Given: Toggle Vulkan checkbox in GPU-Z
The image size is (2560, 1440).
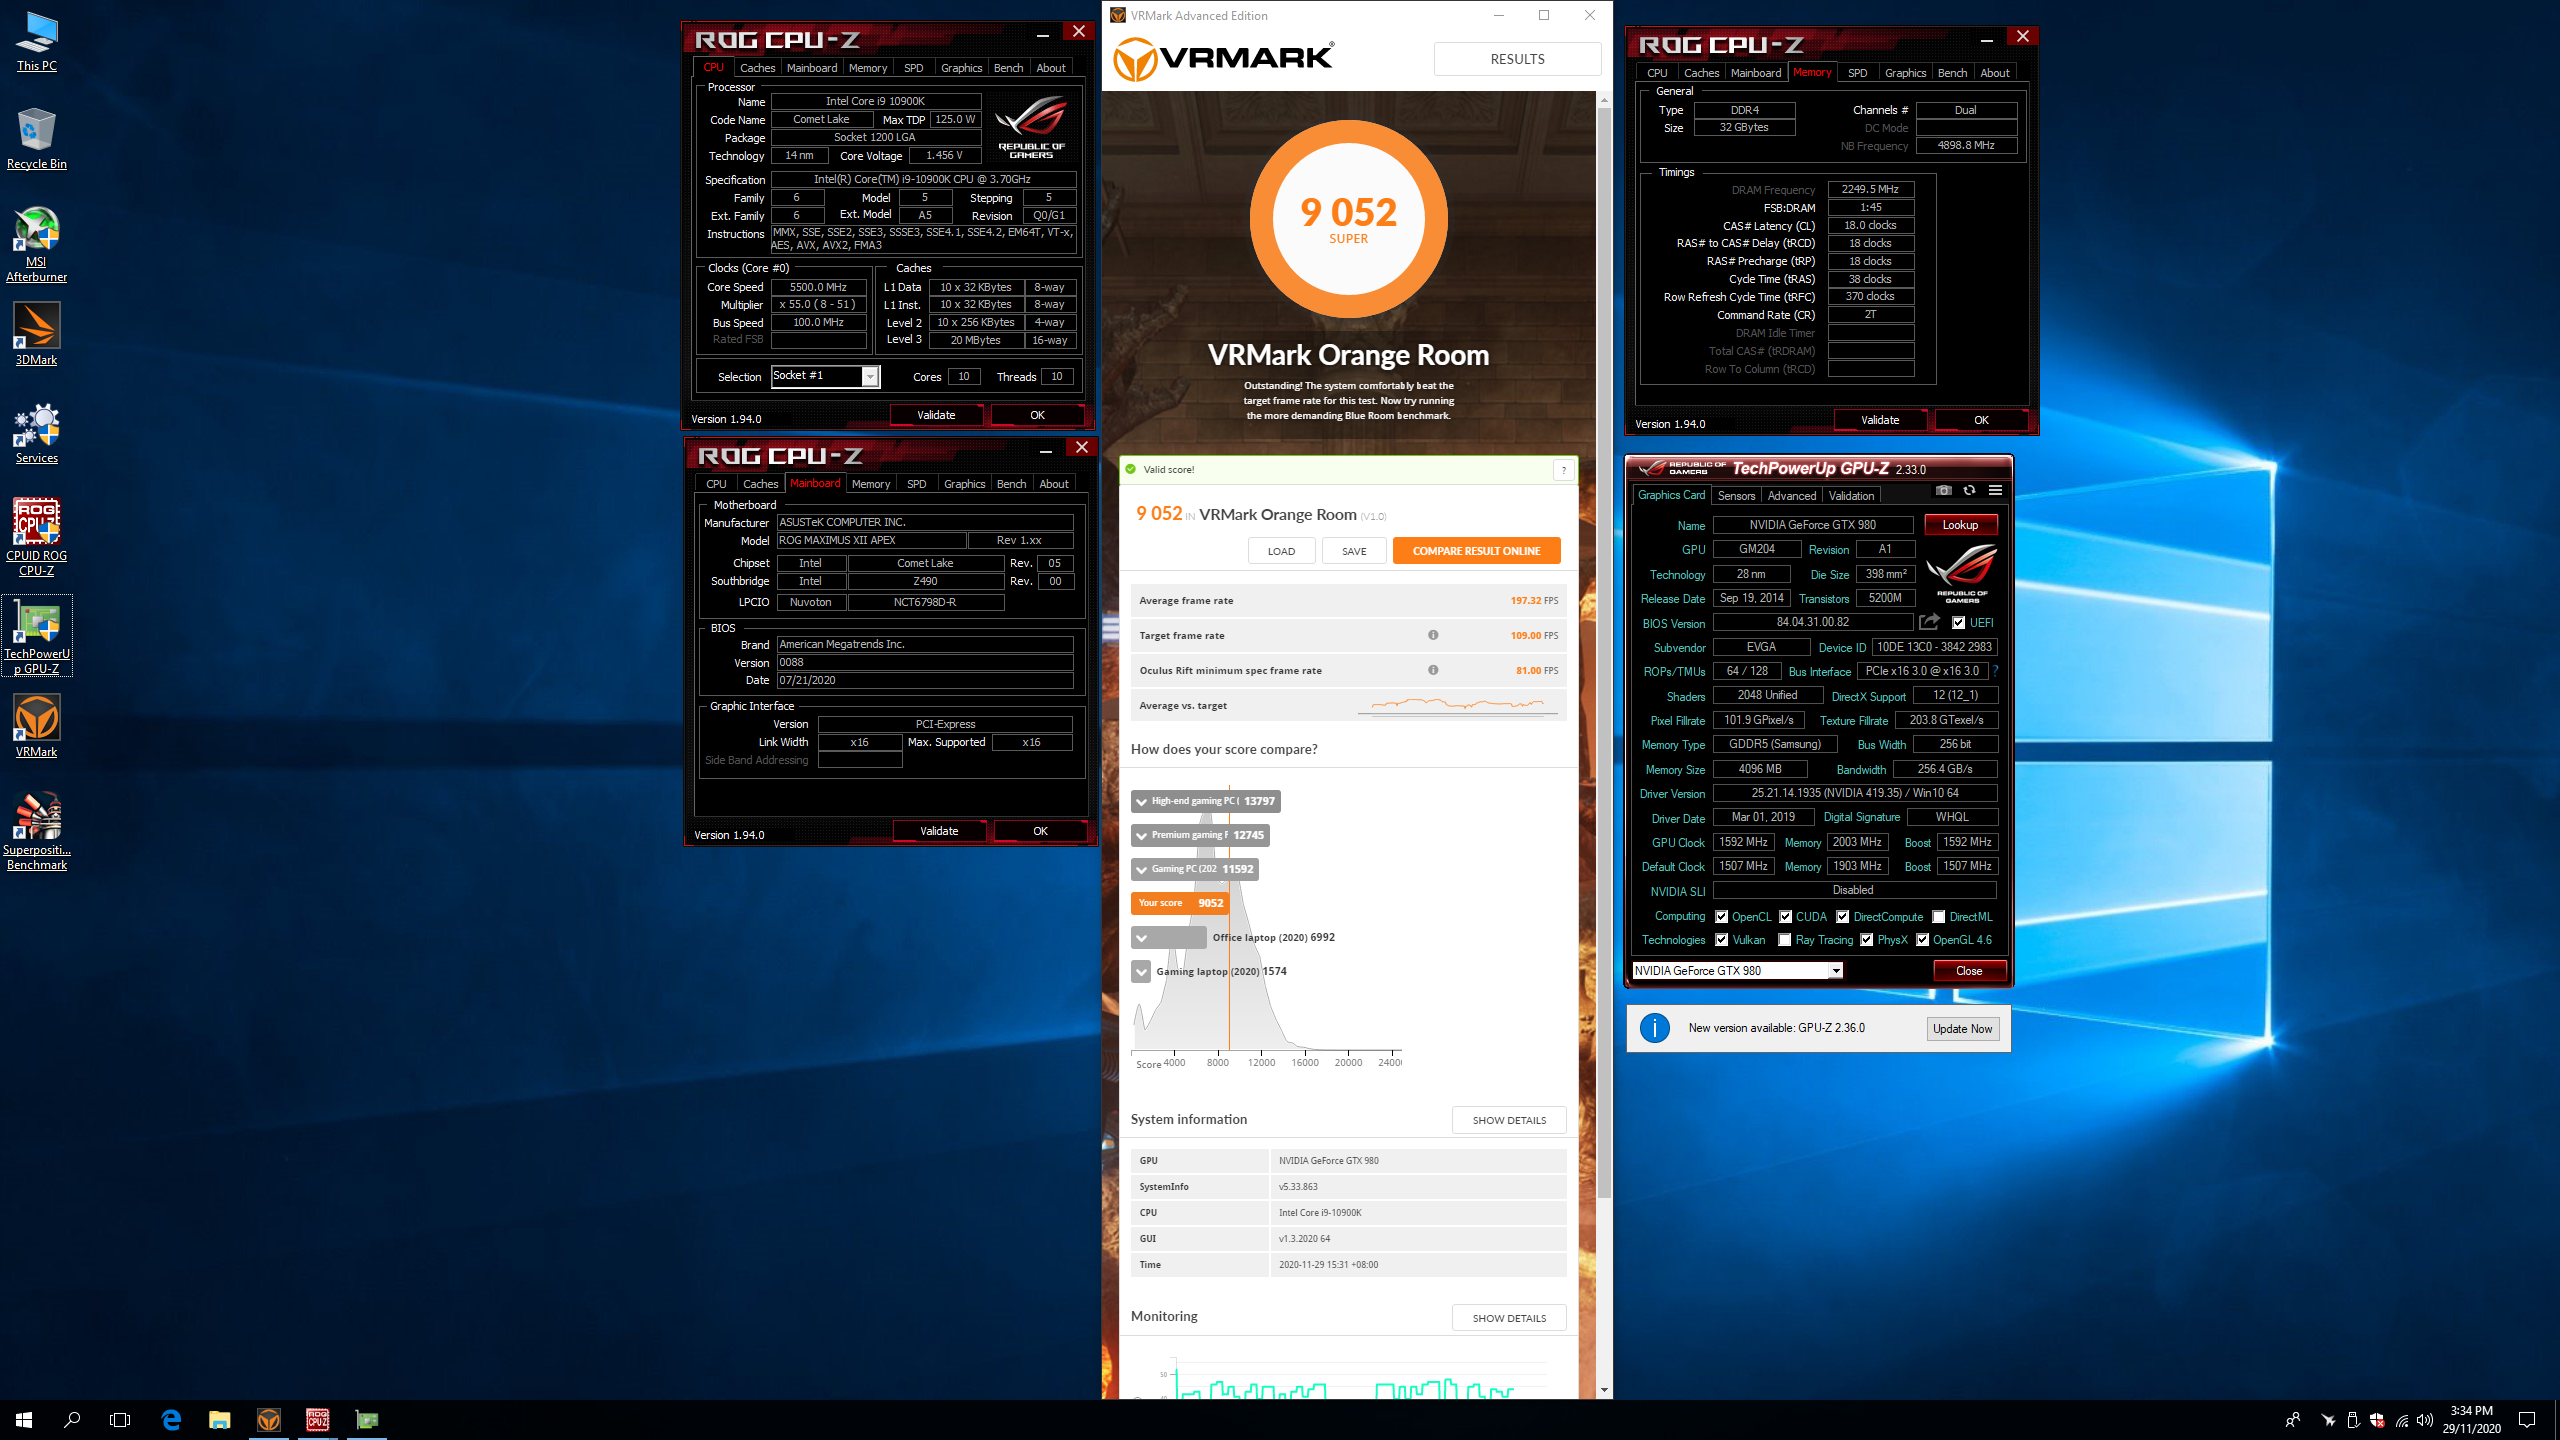Looking at the screenshot, I should (x=1721, y=940).
